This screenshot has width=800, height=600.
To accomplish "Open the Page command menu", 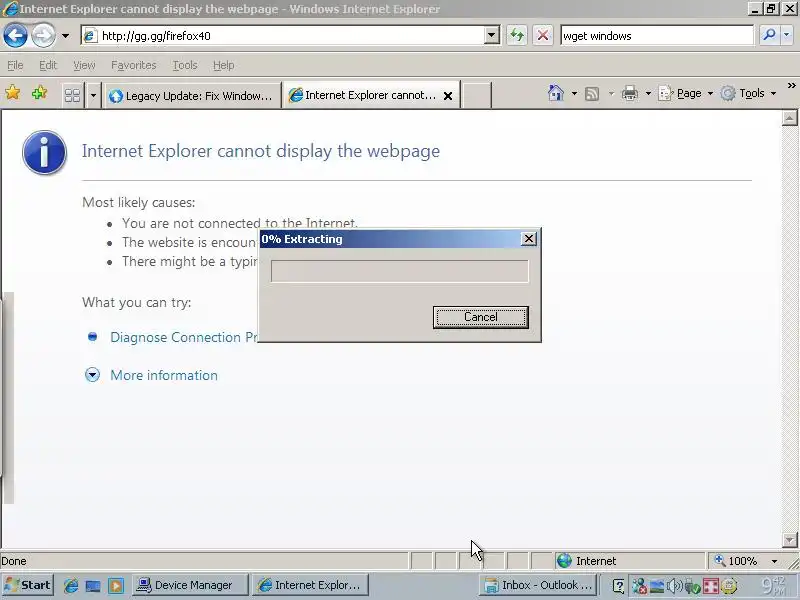I will pyautogui.click(x=685, y=93).
